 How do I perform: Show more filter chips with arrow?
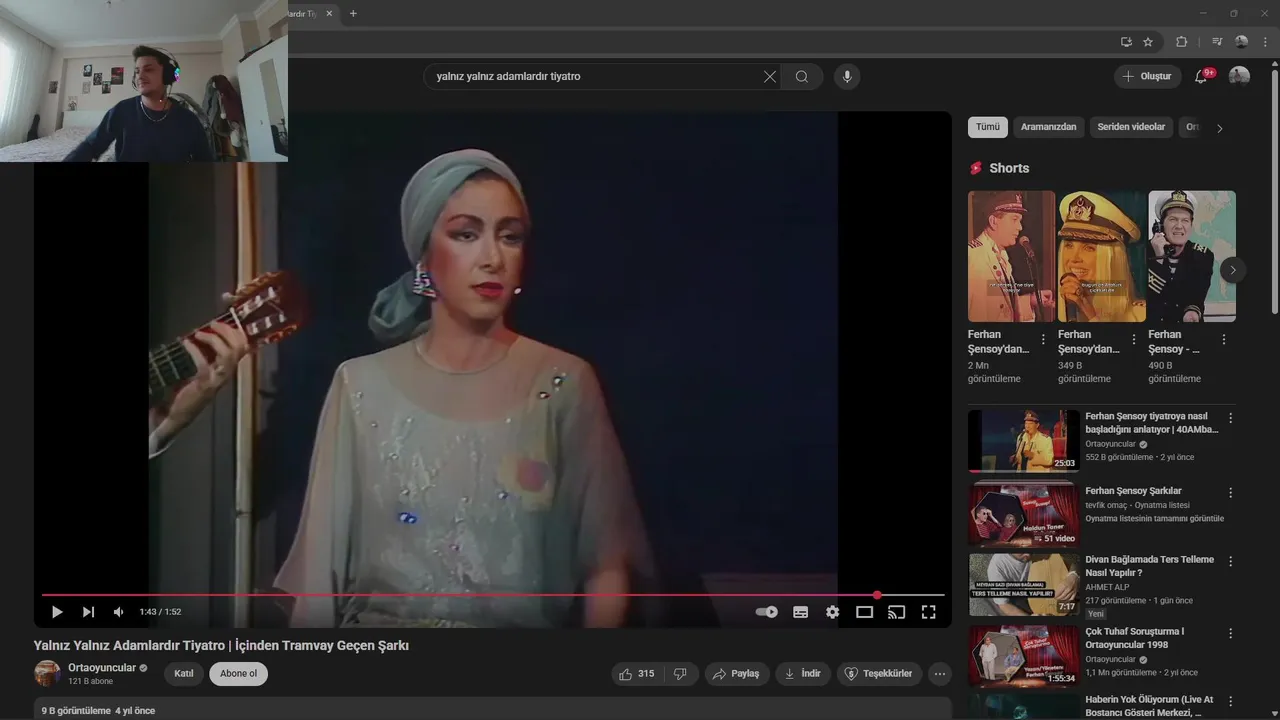click(1219, 128)
